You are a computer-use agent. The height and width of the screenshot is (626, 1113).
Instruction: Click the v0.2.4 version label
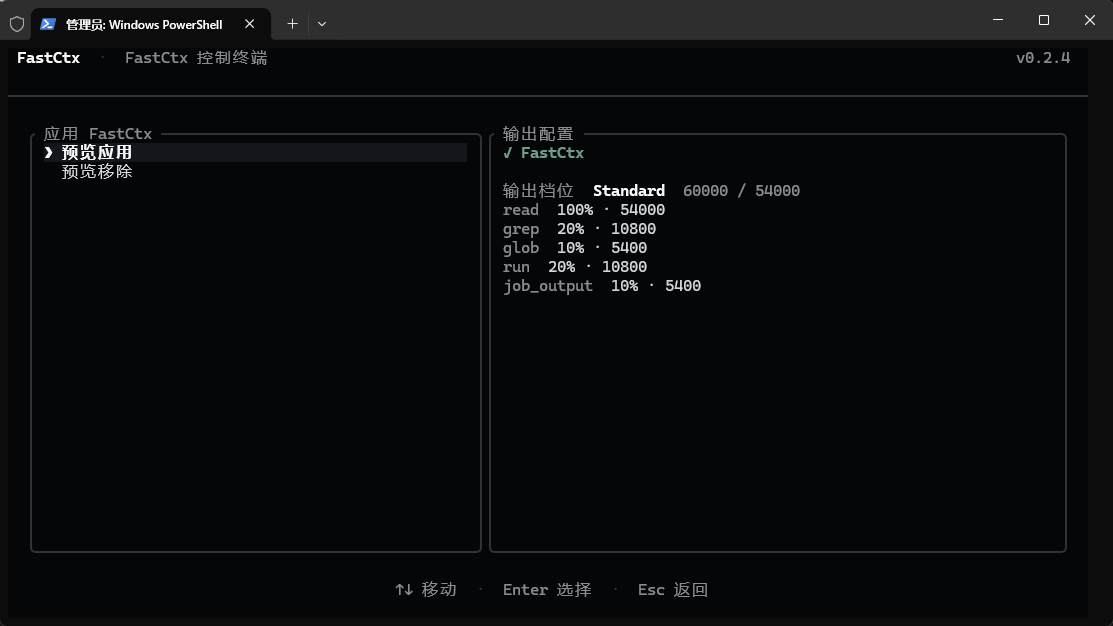1043,58
